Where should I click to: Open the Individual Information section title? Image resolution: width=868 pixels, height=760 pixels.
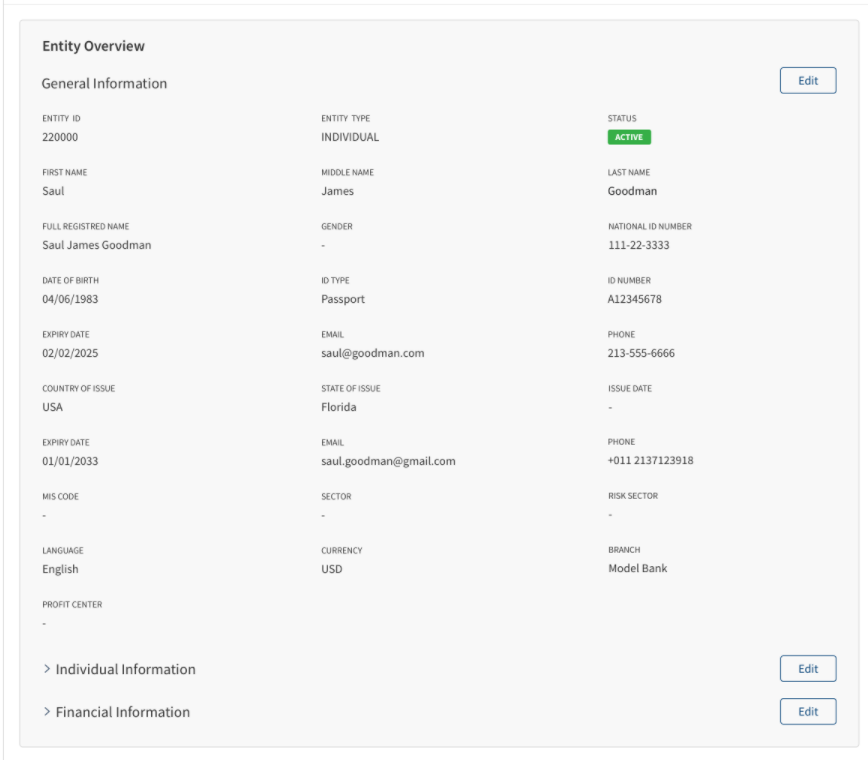[x=126, y=669]
